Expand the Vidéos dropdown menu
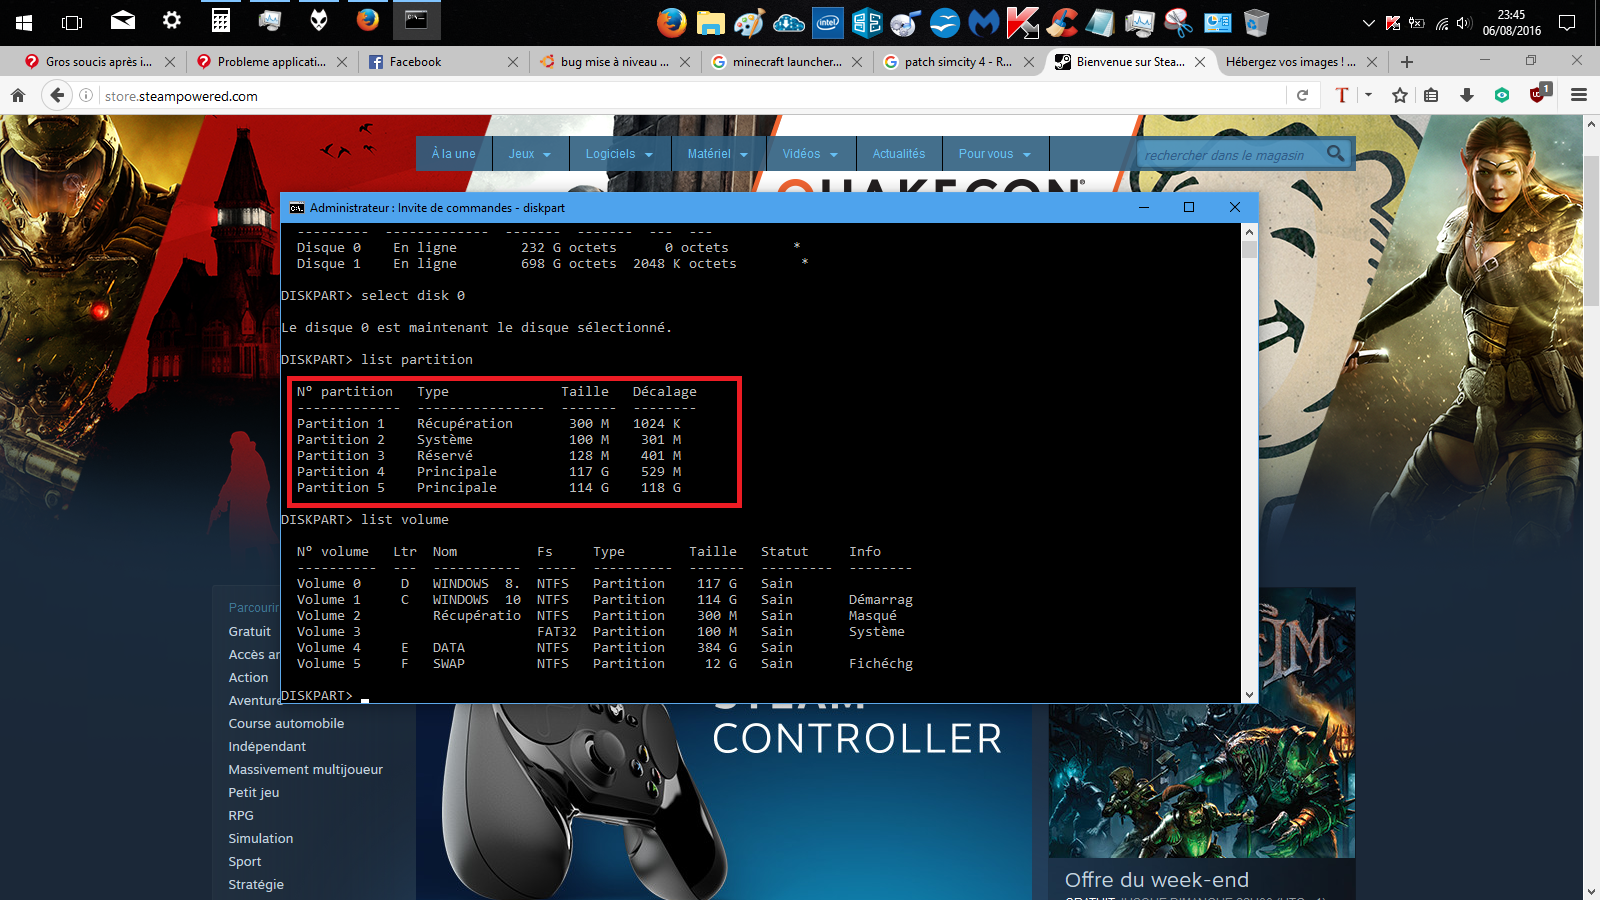The image size is (1600, 900). [x=810, y=154]
